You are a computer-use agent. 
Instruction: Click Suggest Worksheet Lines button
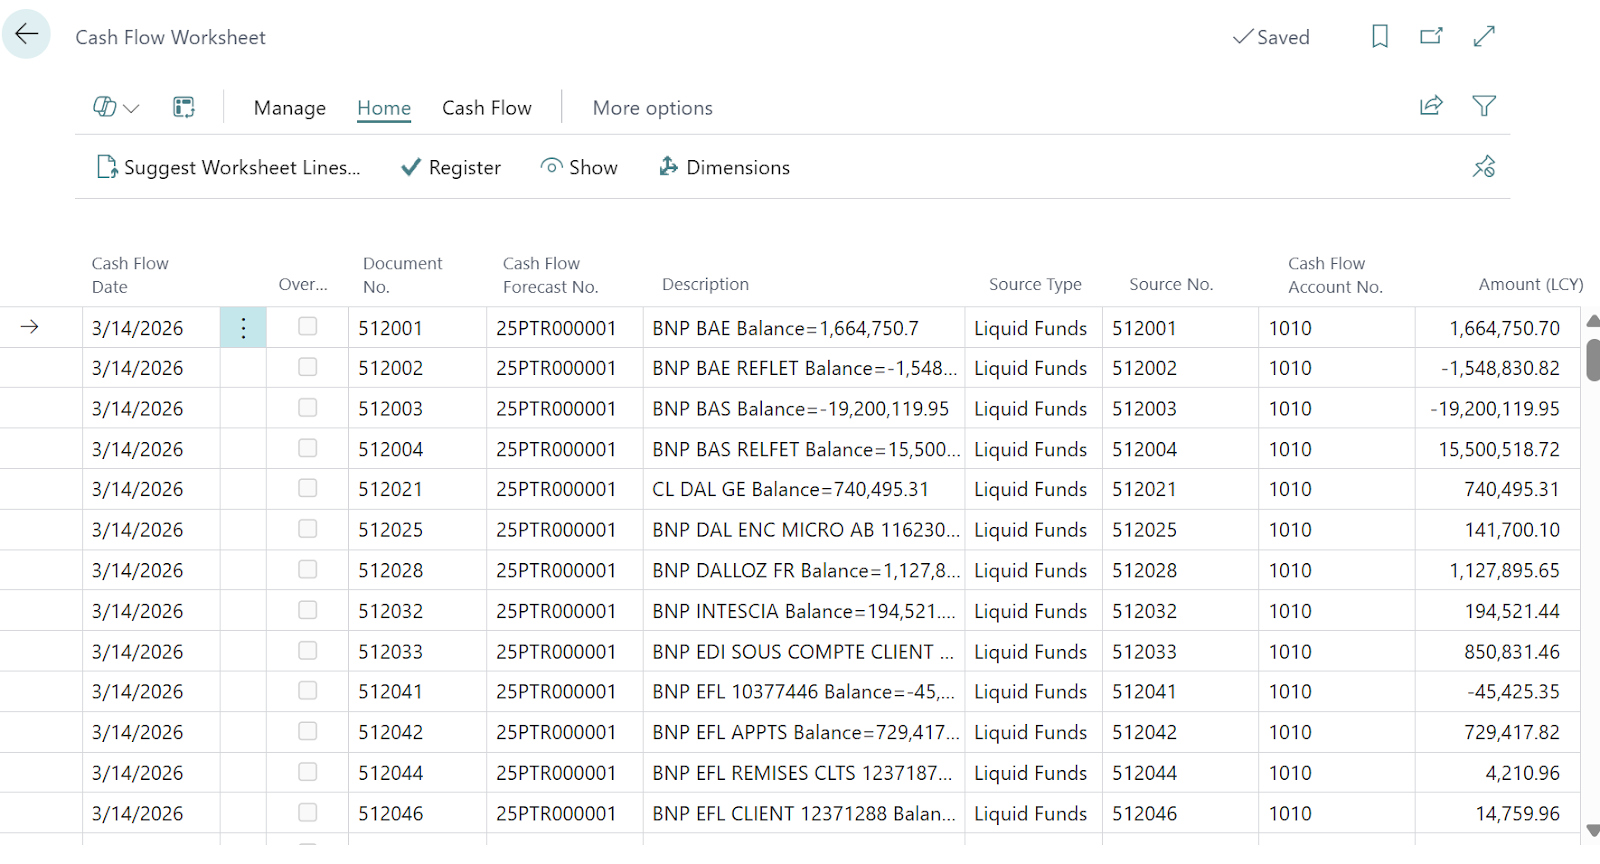point(228,167)
